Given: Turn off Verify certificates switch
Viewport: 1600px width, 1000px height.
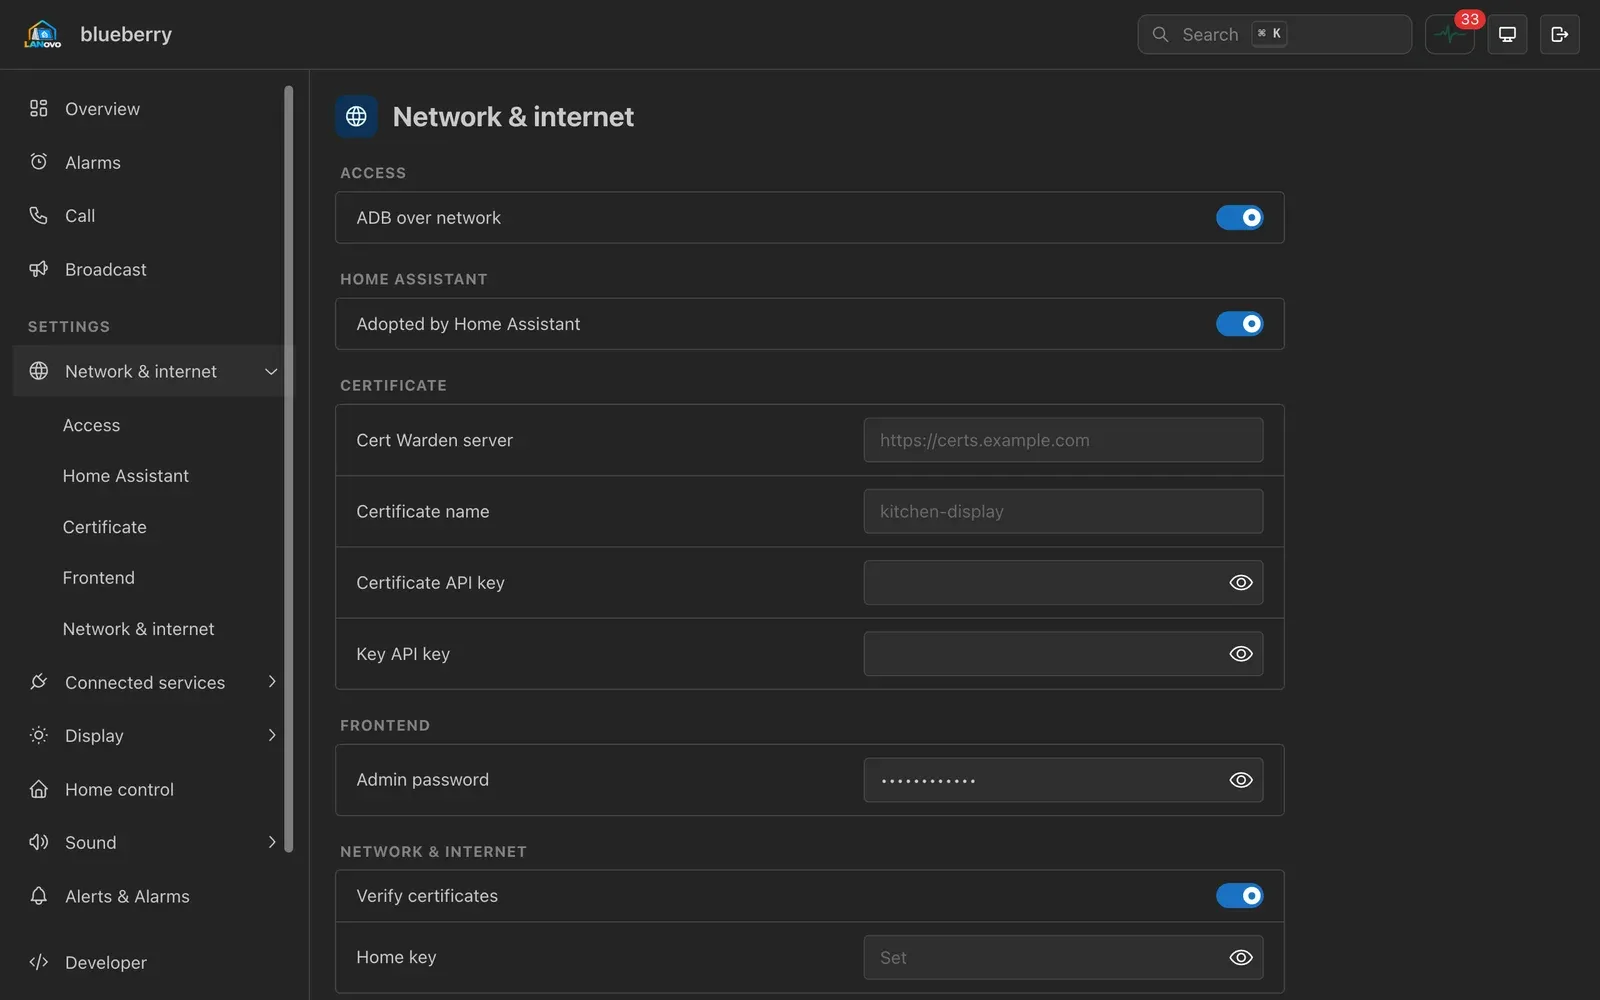Looking at the screenshot, I should 1239,896.
